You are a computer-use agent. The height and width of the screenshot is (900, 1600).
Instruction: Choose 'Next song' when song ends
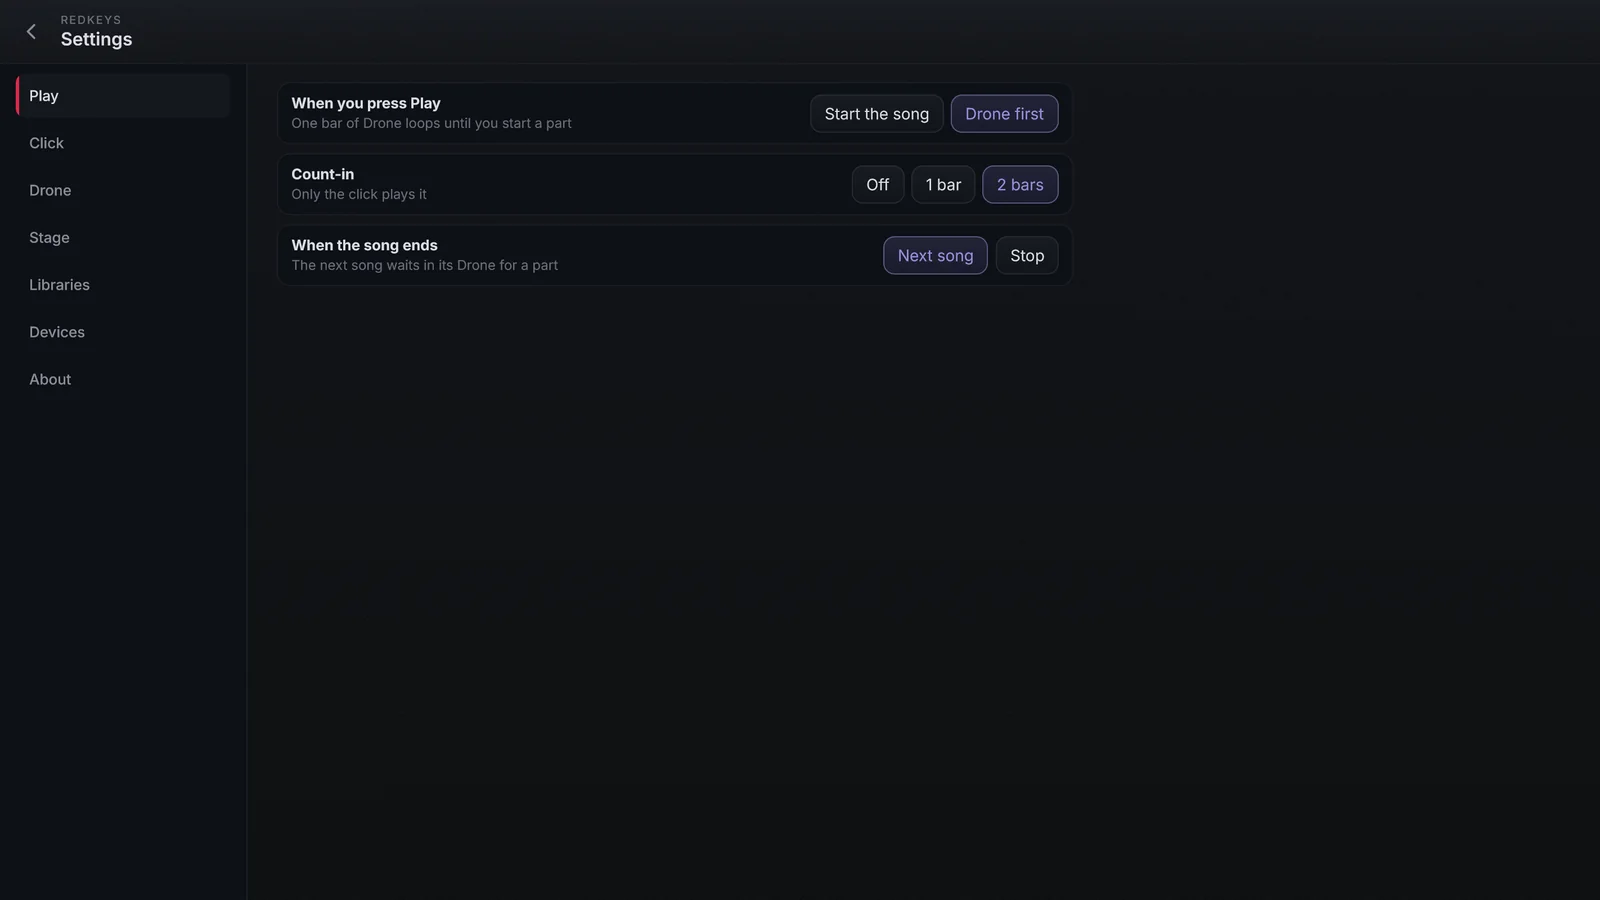pos(935,256)
